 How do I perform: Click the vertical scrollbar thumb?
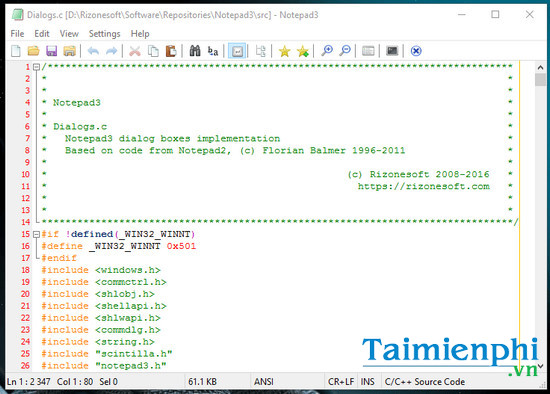coord(540,80)
